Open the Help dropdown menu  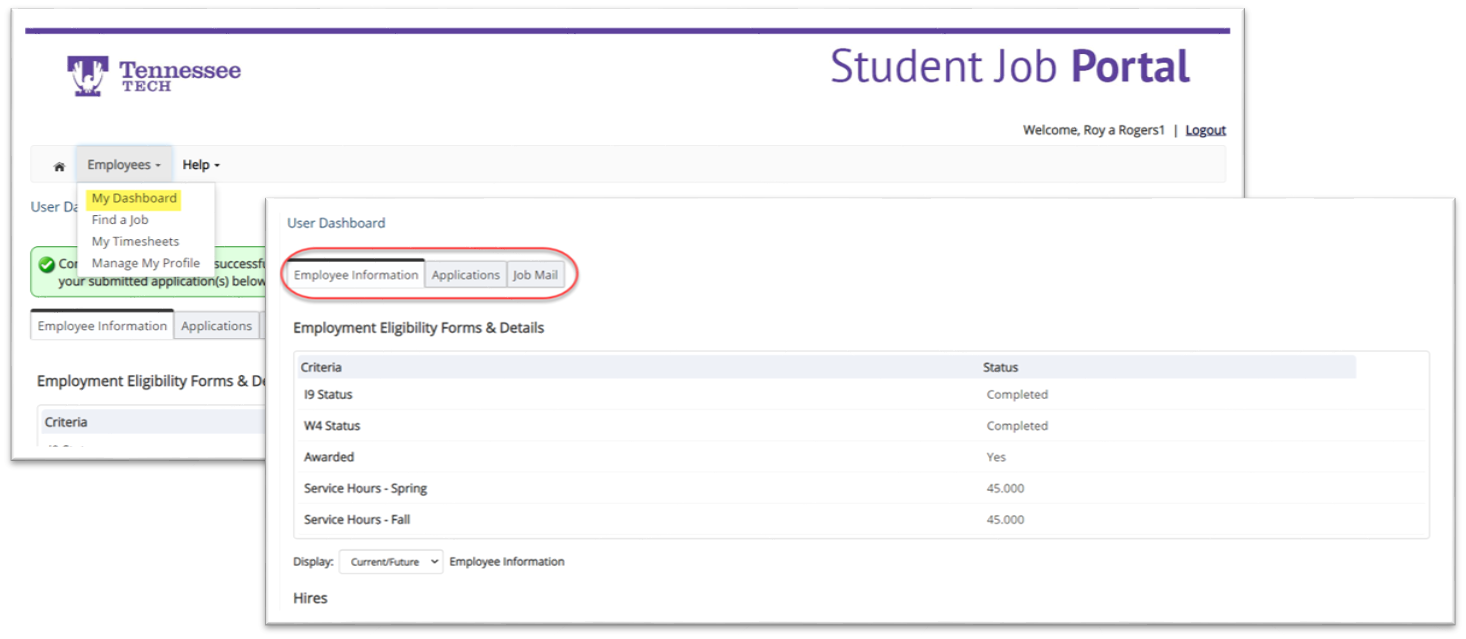click(200, 165)
